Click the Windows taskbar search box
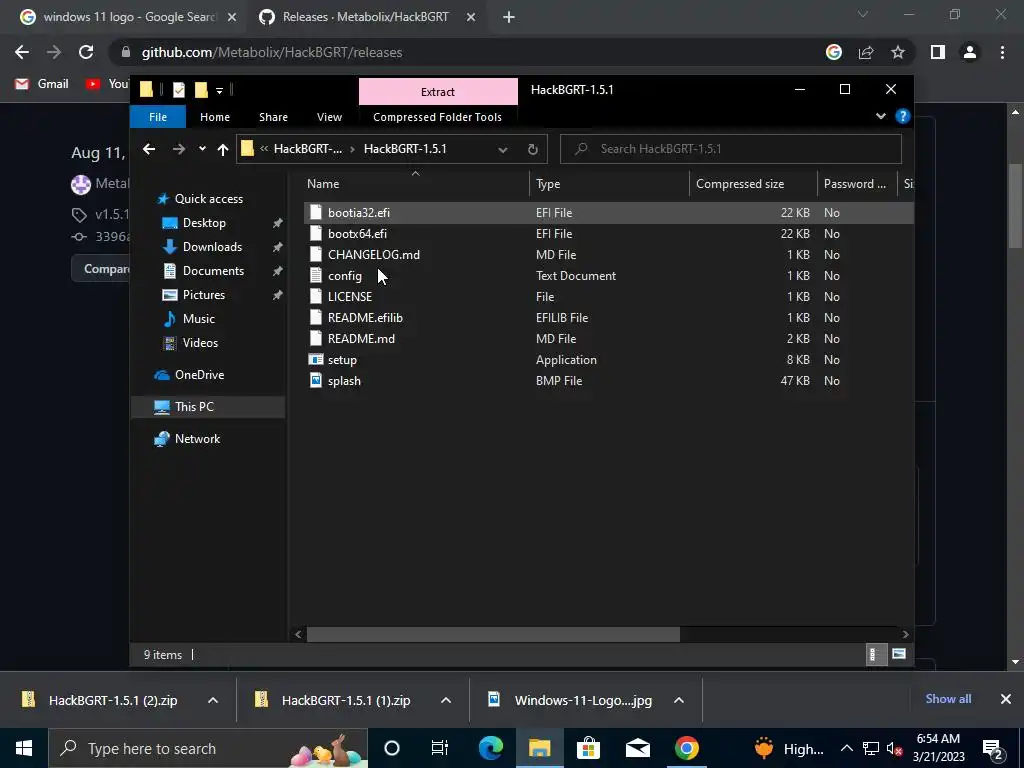This screenshot has height=768, width=1024. tap(208, 748)
